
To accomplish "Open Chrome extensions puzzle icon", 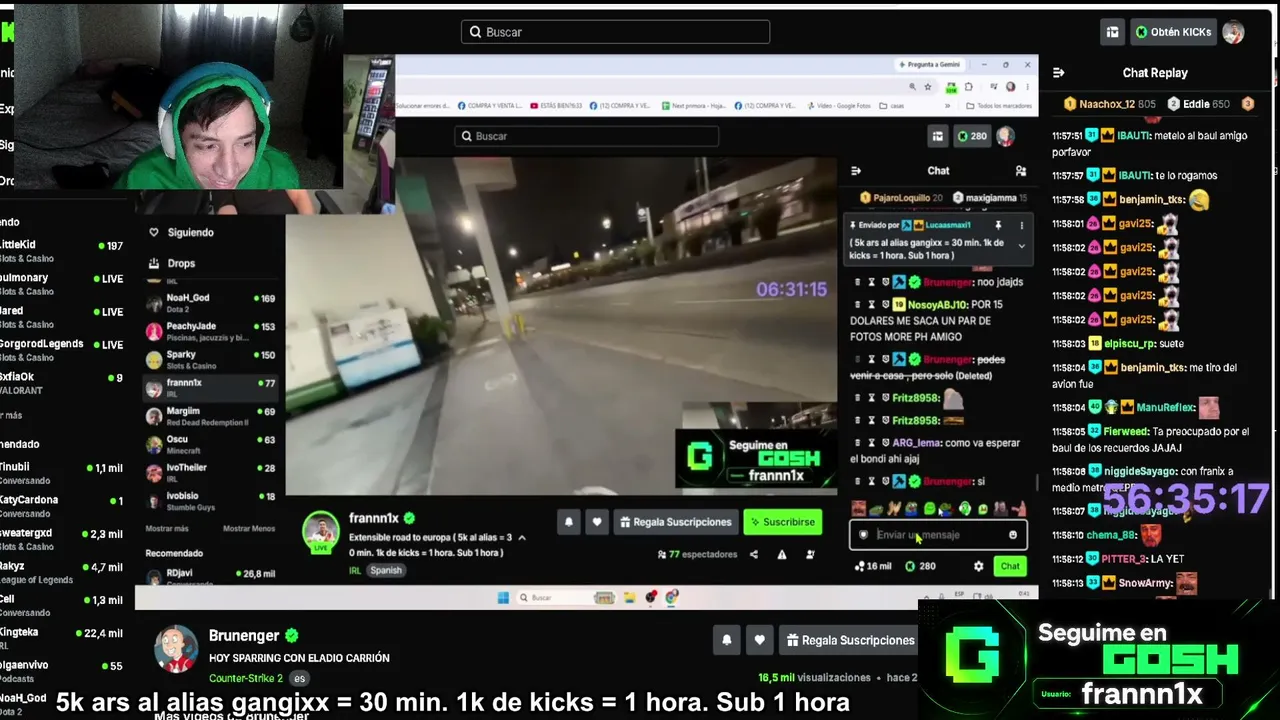I will pos(968,87).
